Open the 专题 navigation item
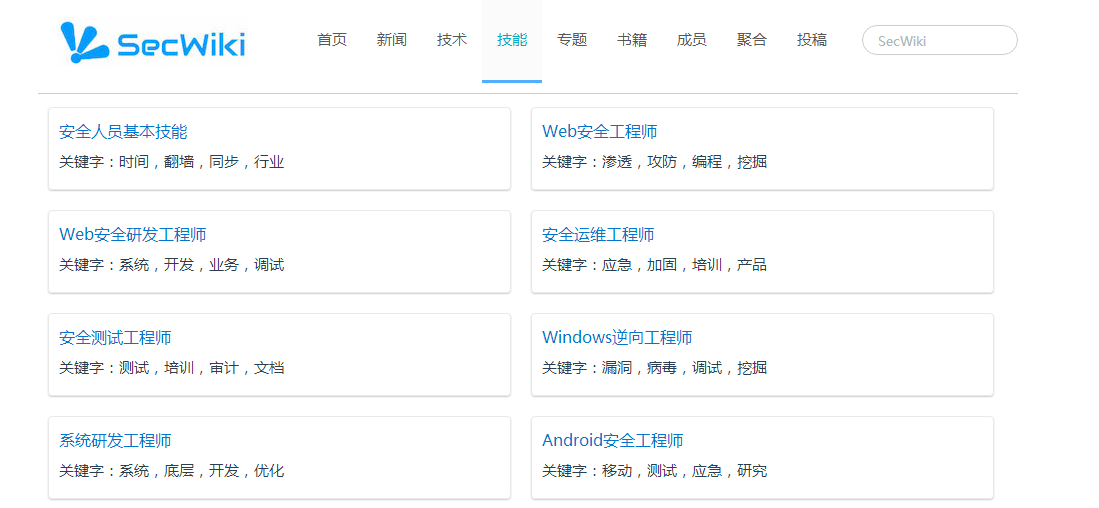 pos(572,40)
